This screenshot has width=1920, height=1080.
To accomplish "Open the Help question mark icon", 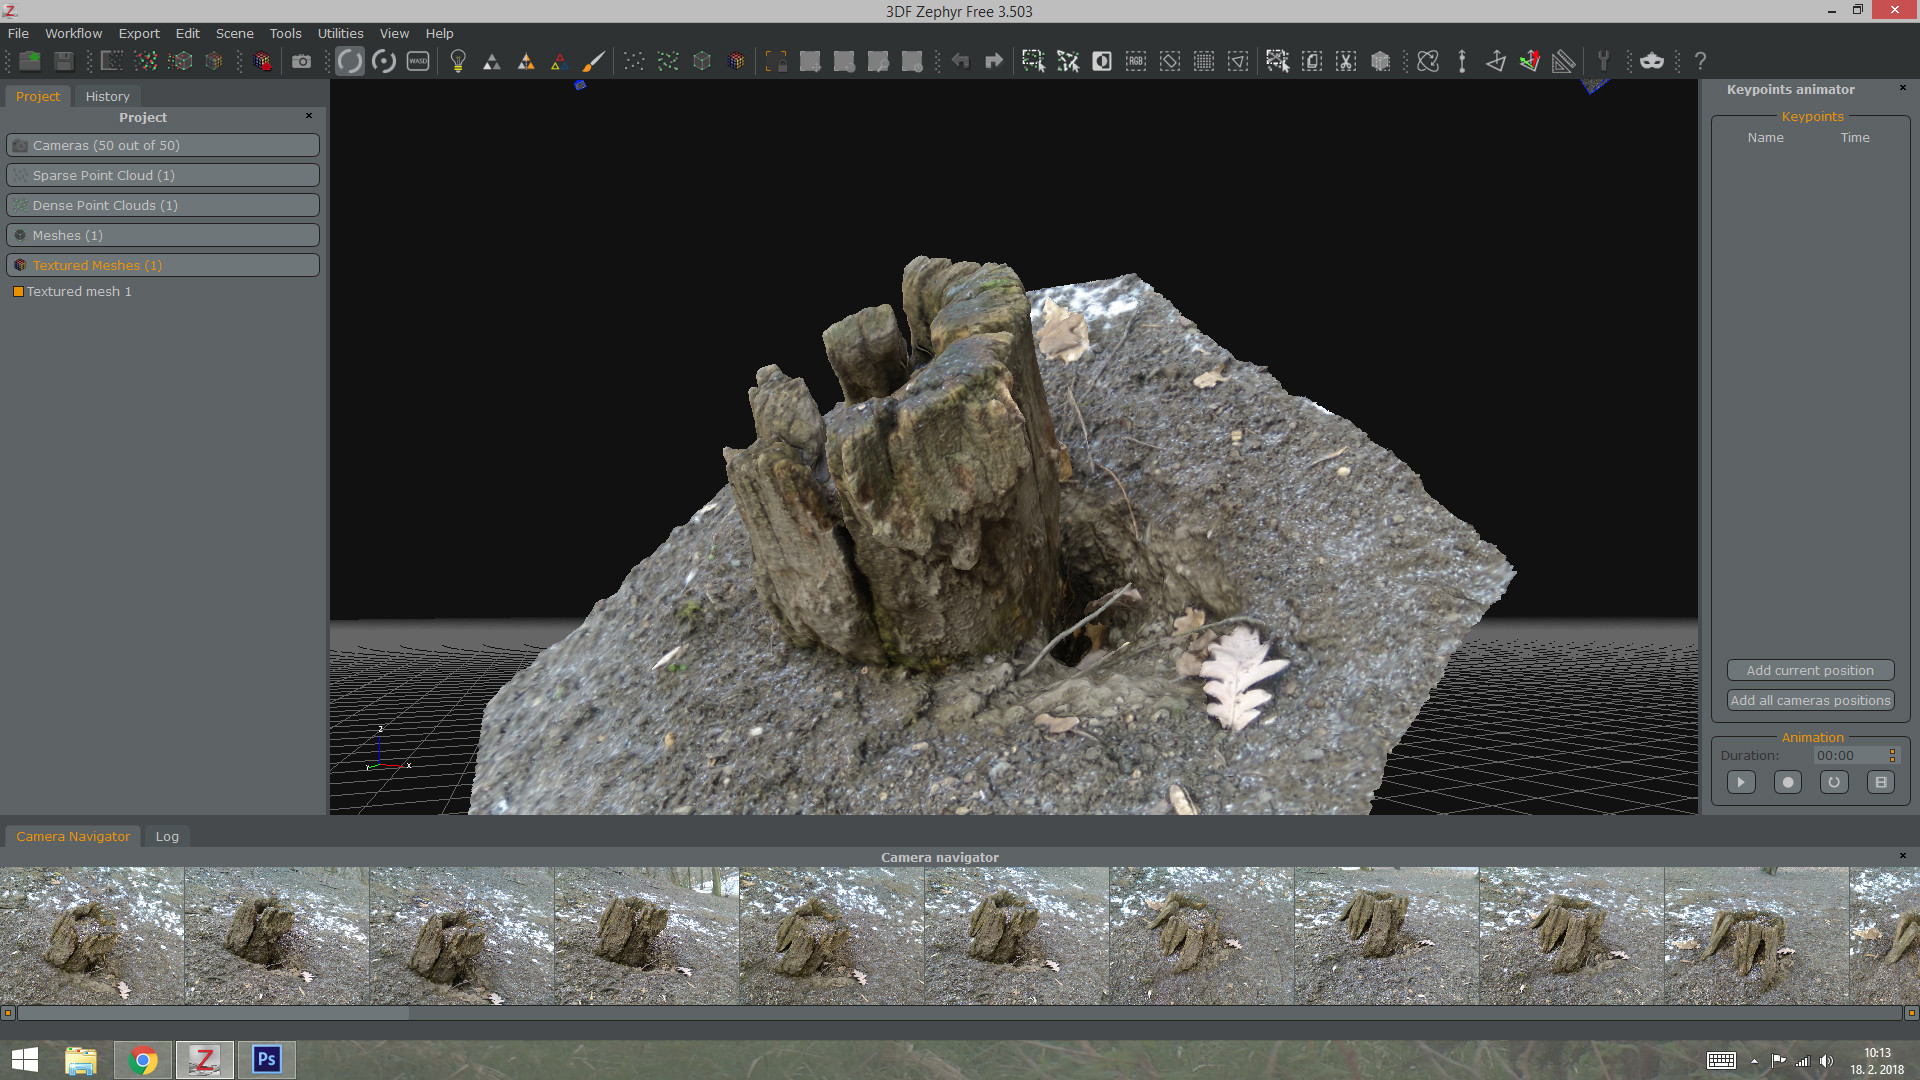I will pyautogui.click(x=1700, y=61).
